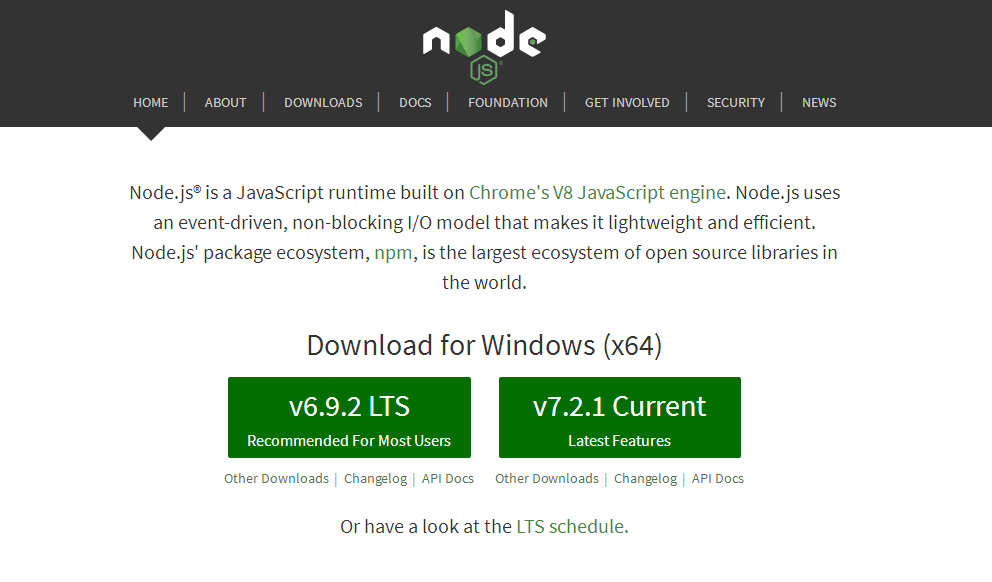
Task: Open Other Downloads for v7.2.1 Current
Action: (546, 478)
